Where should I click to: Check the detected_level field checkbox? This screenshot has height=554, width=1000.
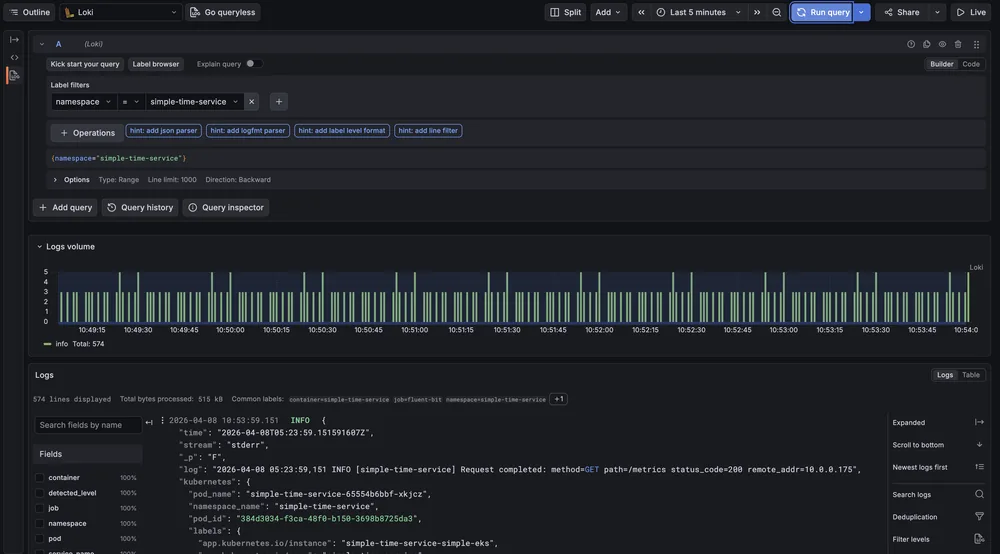click(x=40, y=493)
